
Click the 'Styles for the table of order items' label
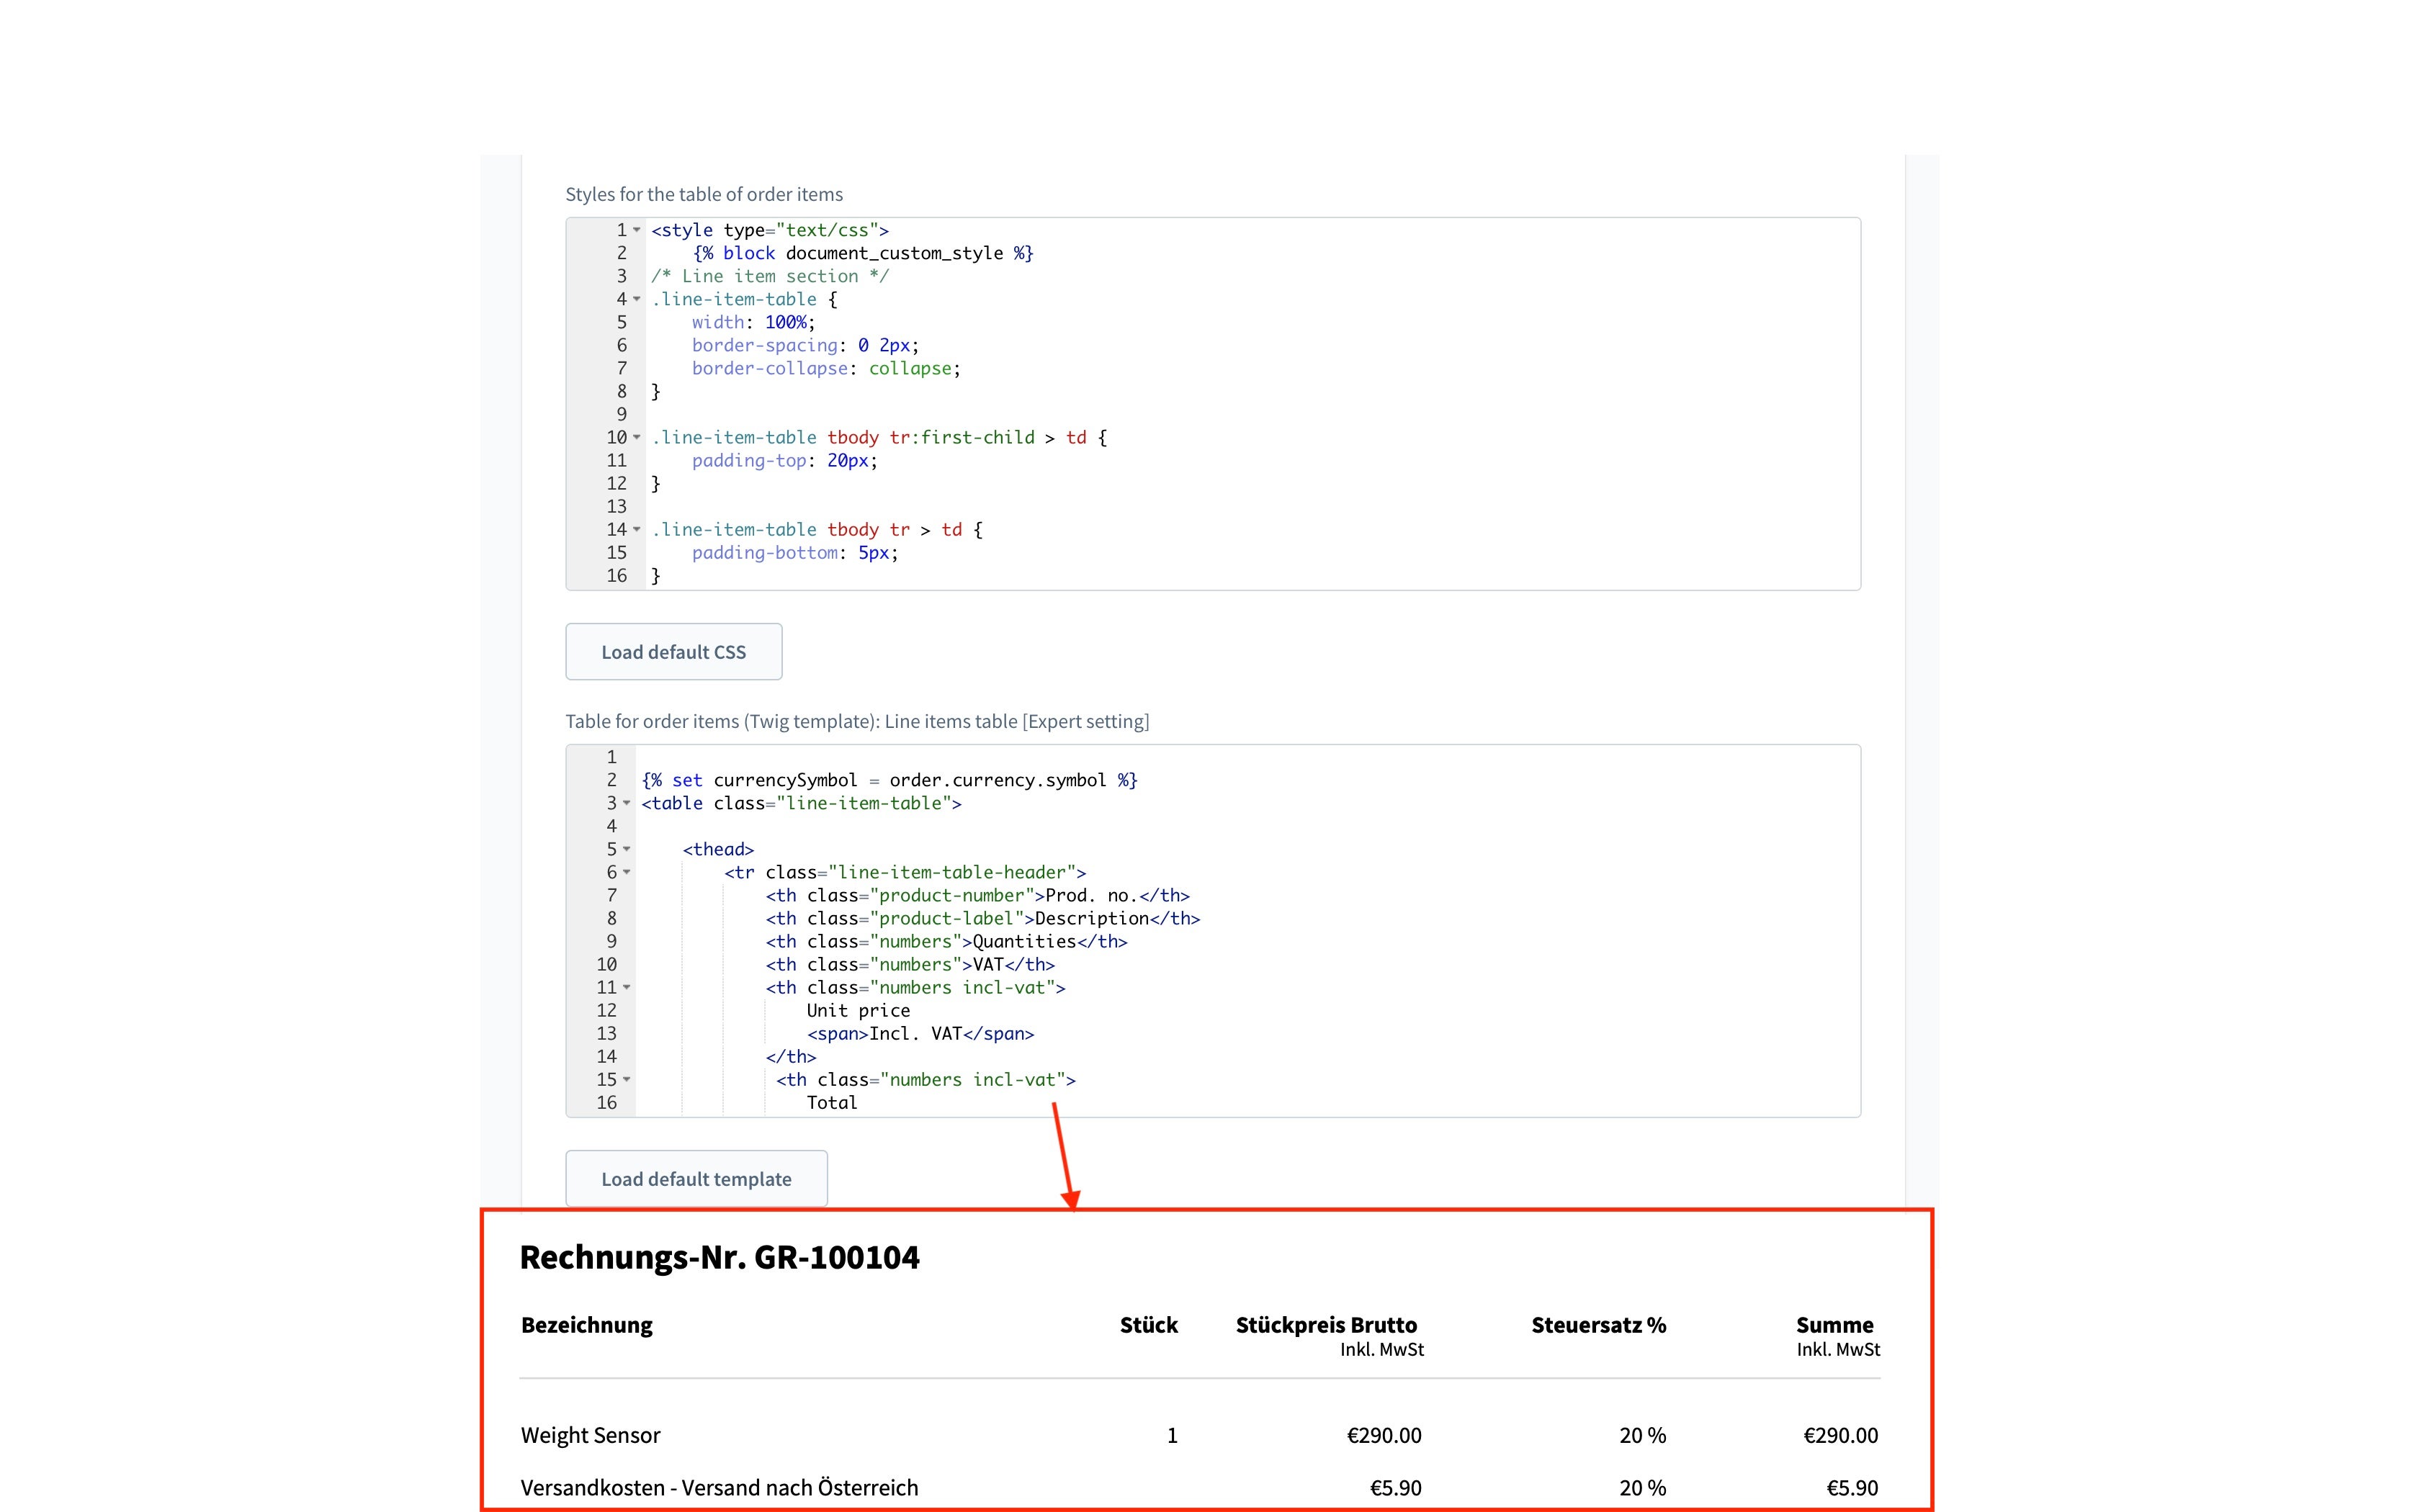[x=704, y=194]
